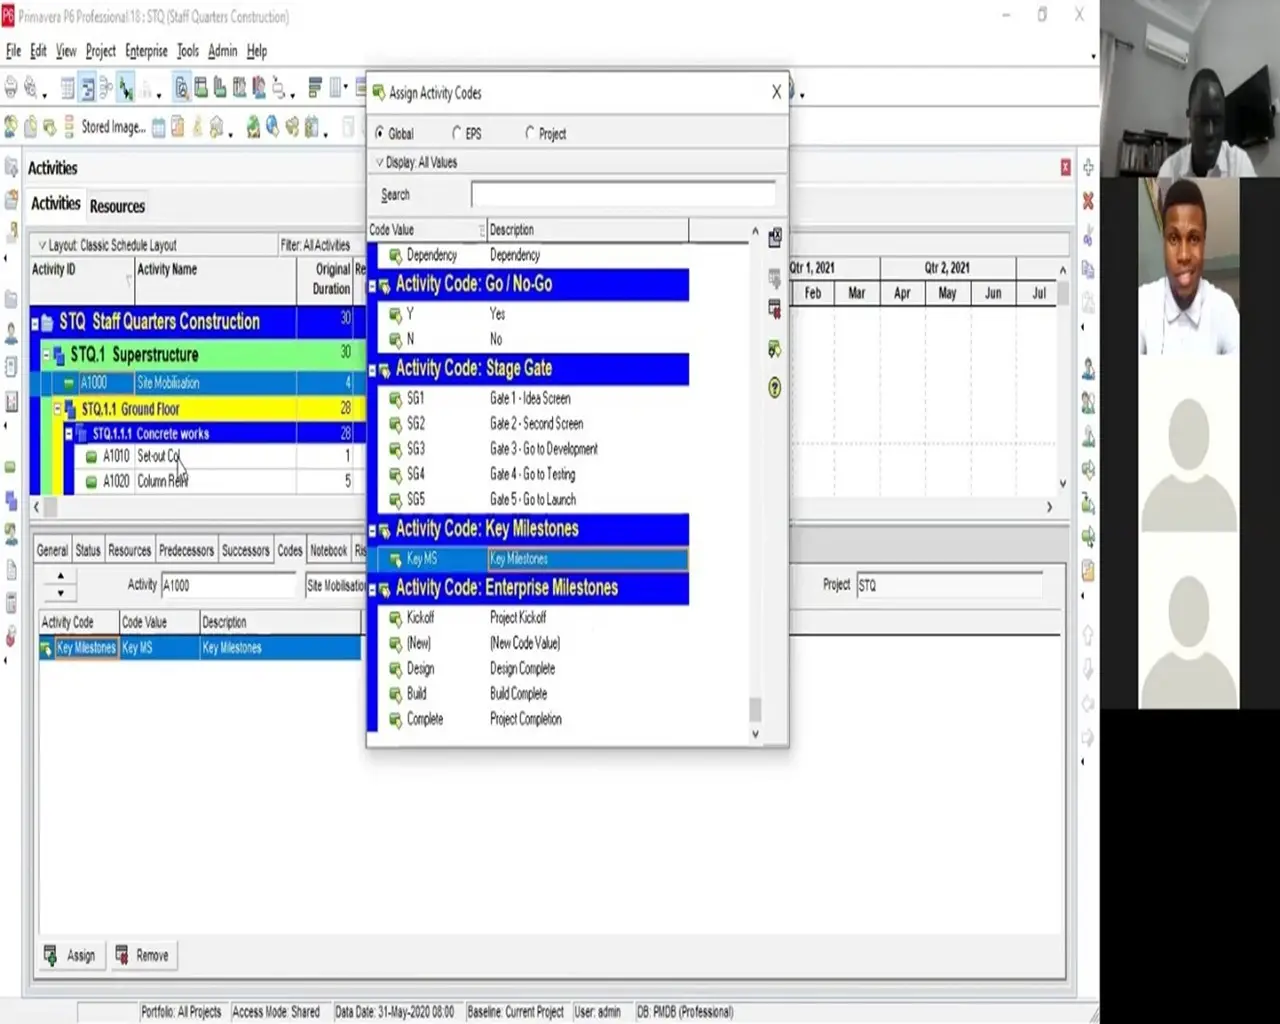
Task: Select the EPS radio button
Action: (457, 134)
